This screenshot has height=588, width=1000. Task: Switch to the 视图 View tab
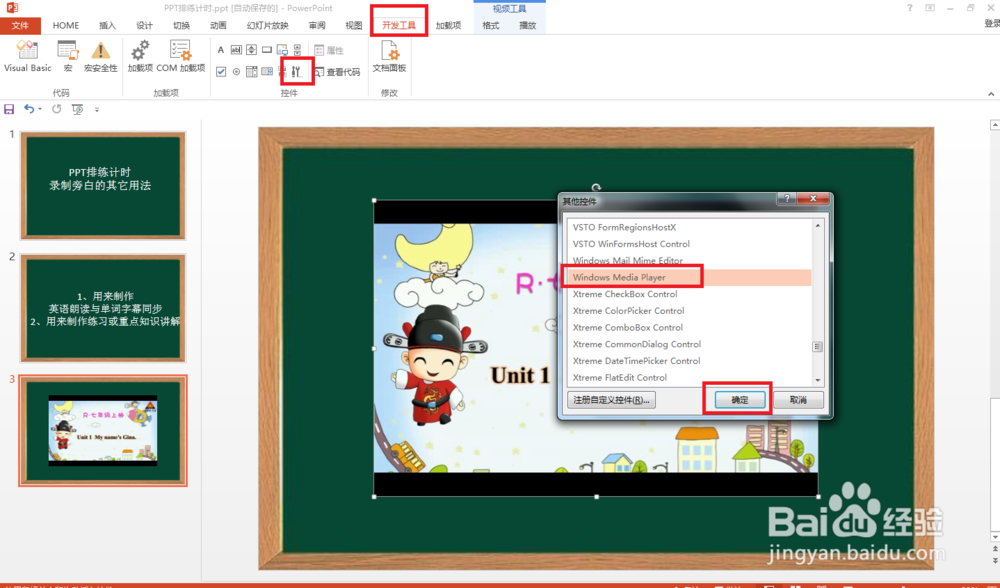coord(353,26)
